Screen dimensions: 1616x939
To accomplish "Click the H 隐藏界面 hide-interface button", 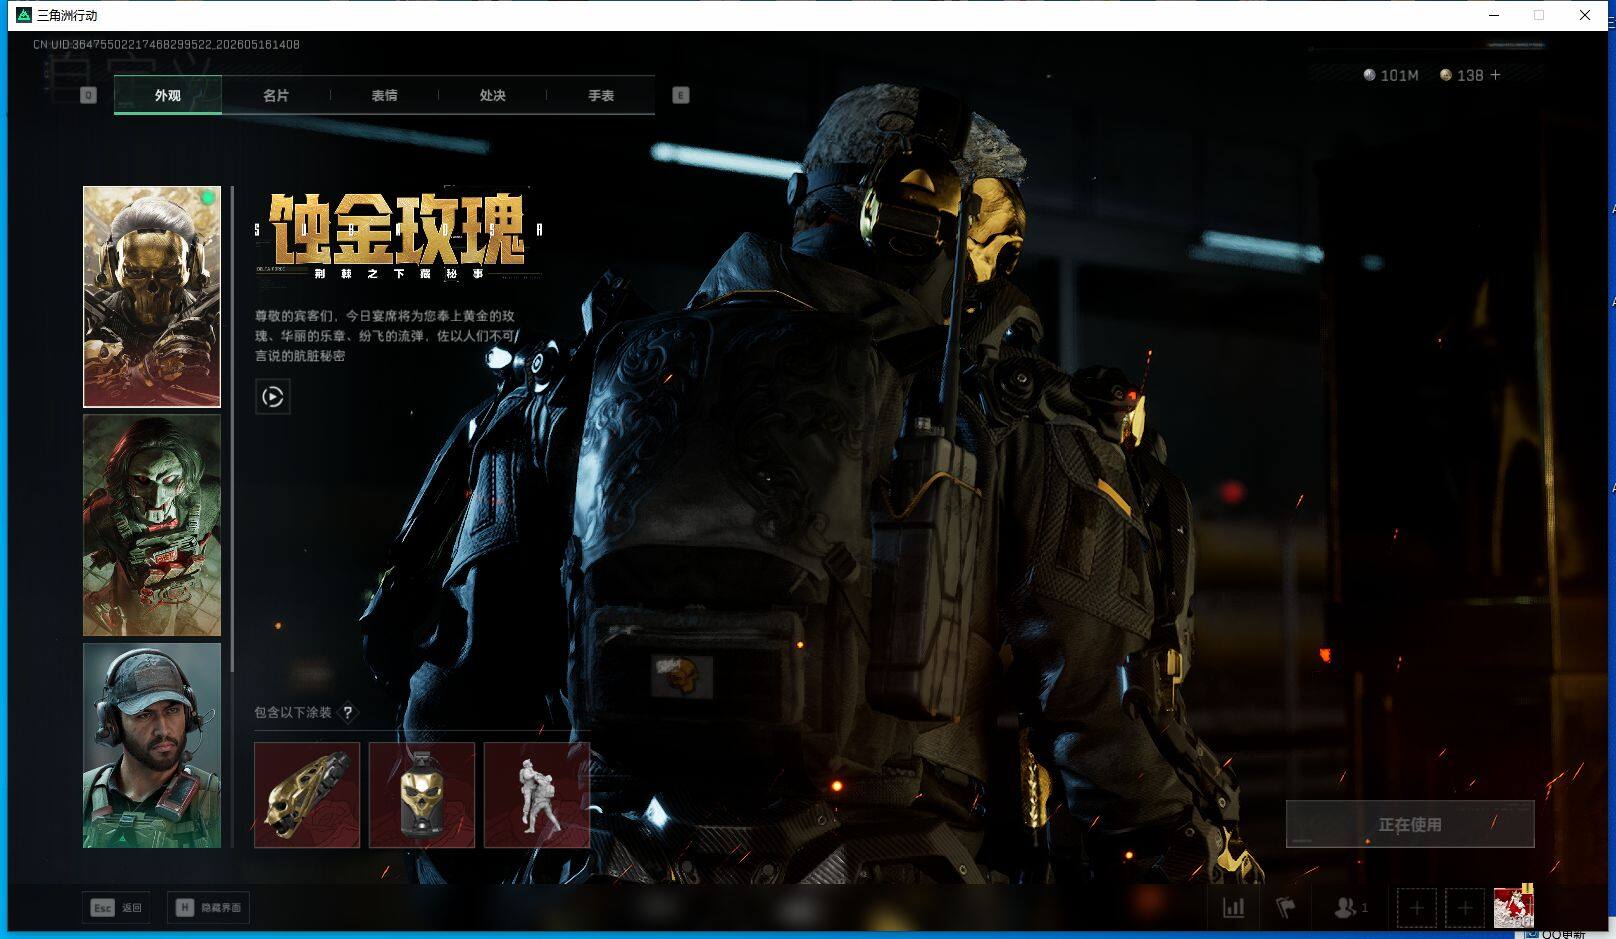I will [x=209, y=908].
